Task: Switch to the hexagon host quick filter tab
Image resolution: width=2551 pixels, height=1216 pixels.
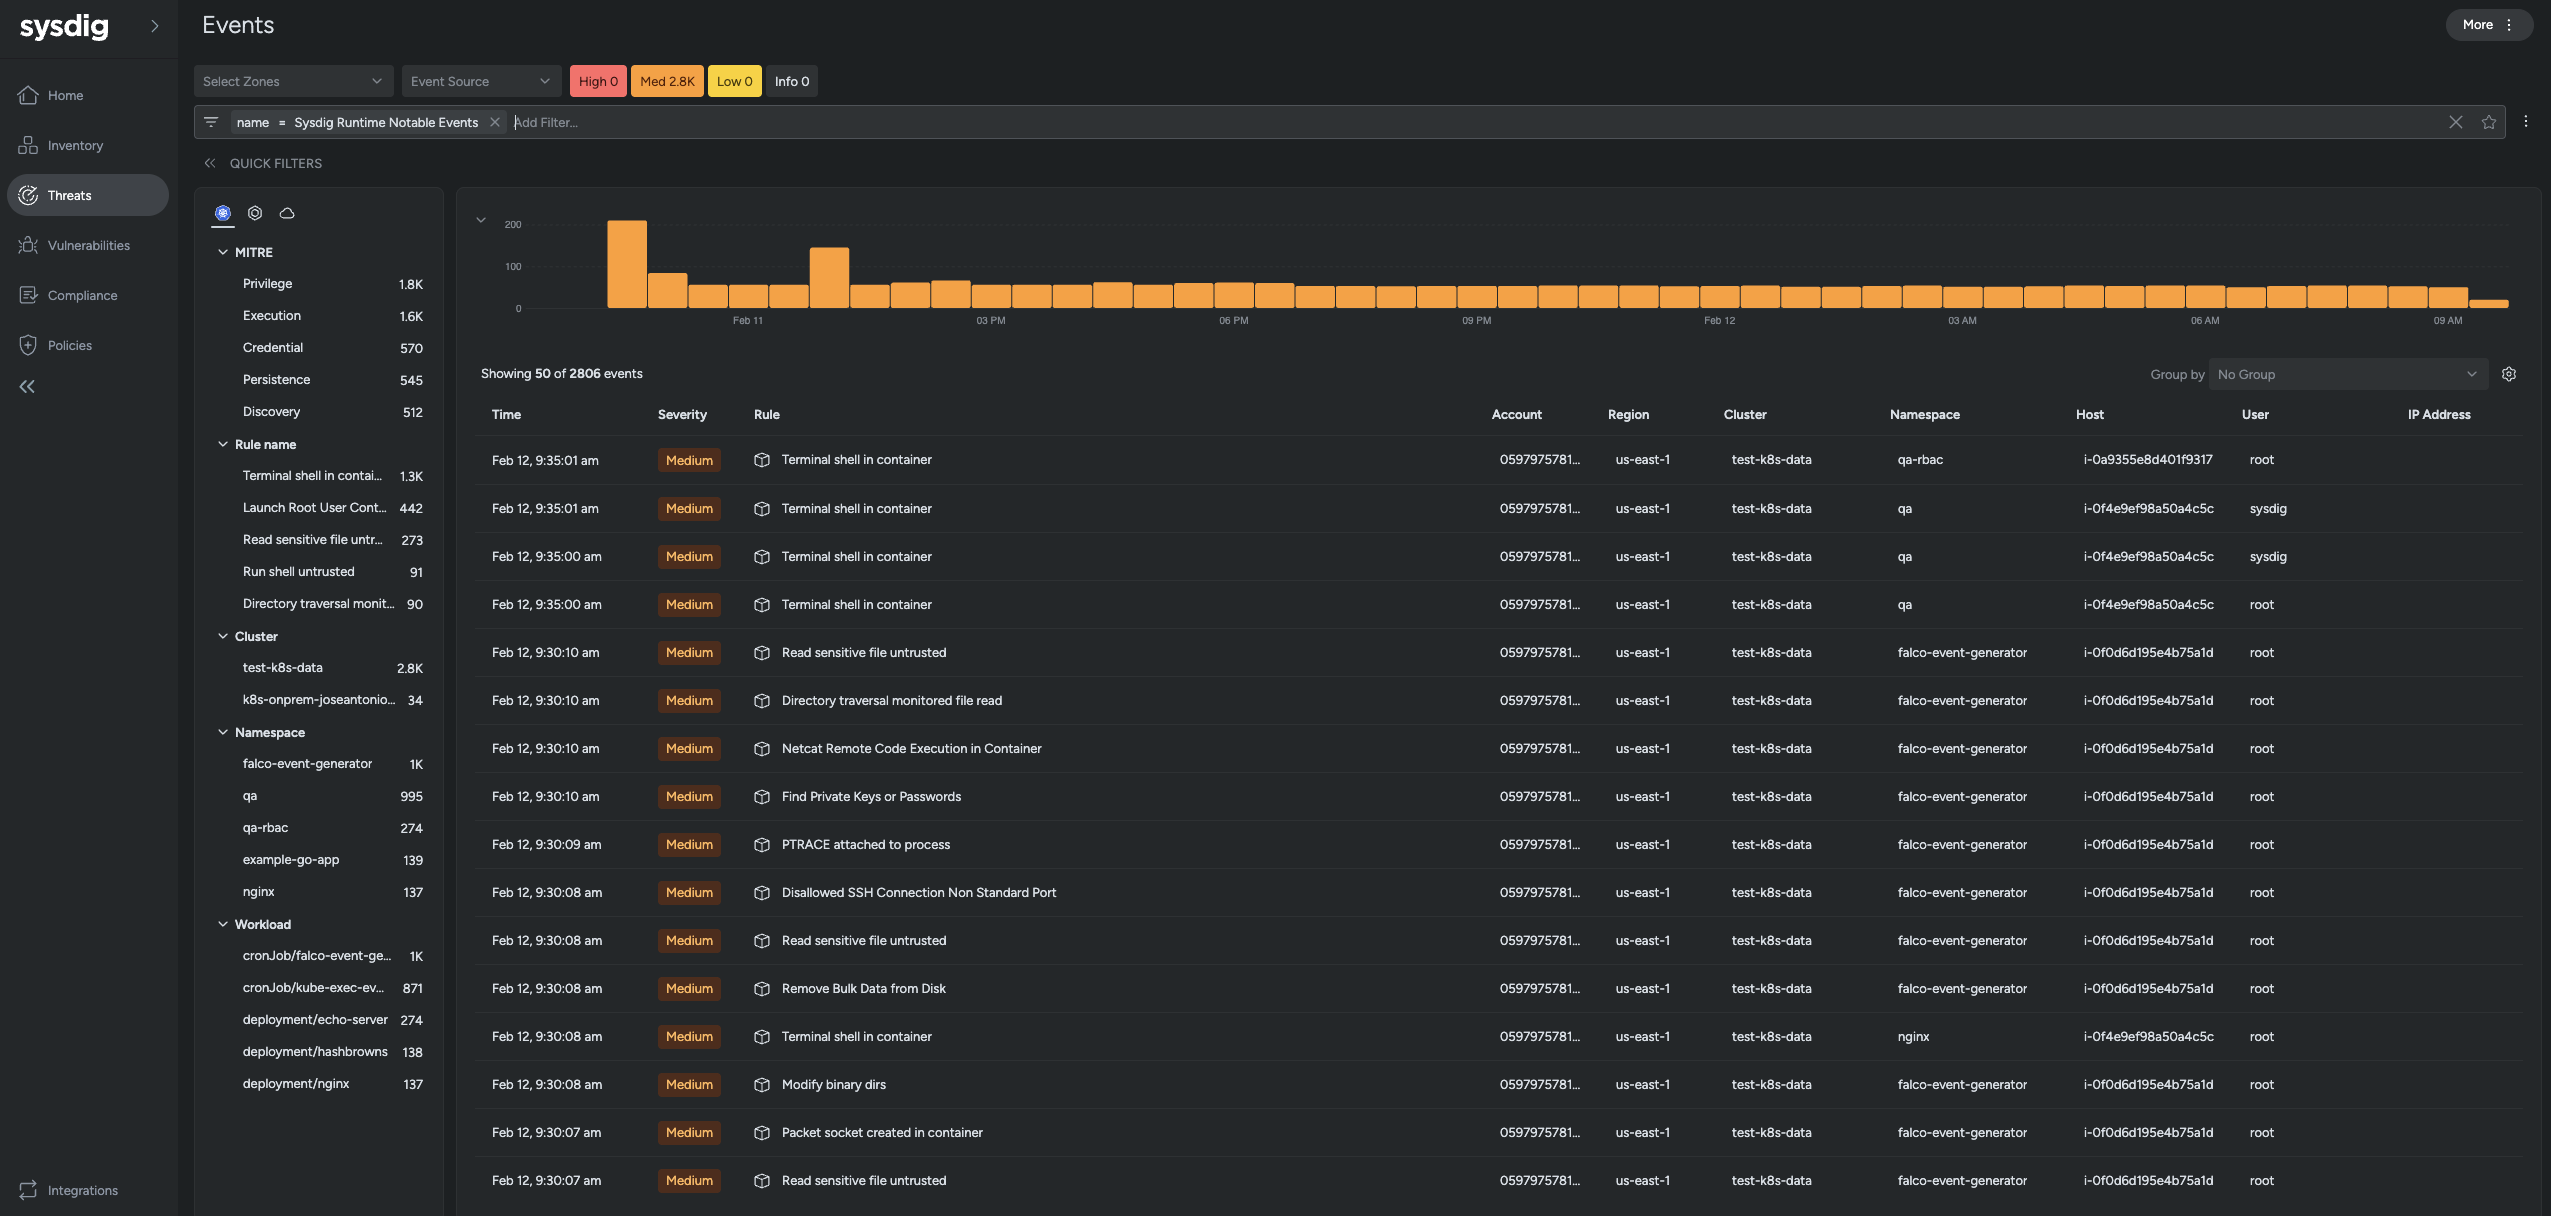Action: coord(255,214)
